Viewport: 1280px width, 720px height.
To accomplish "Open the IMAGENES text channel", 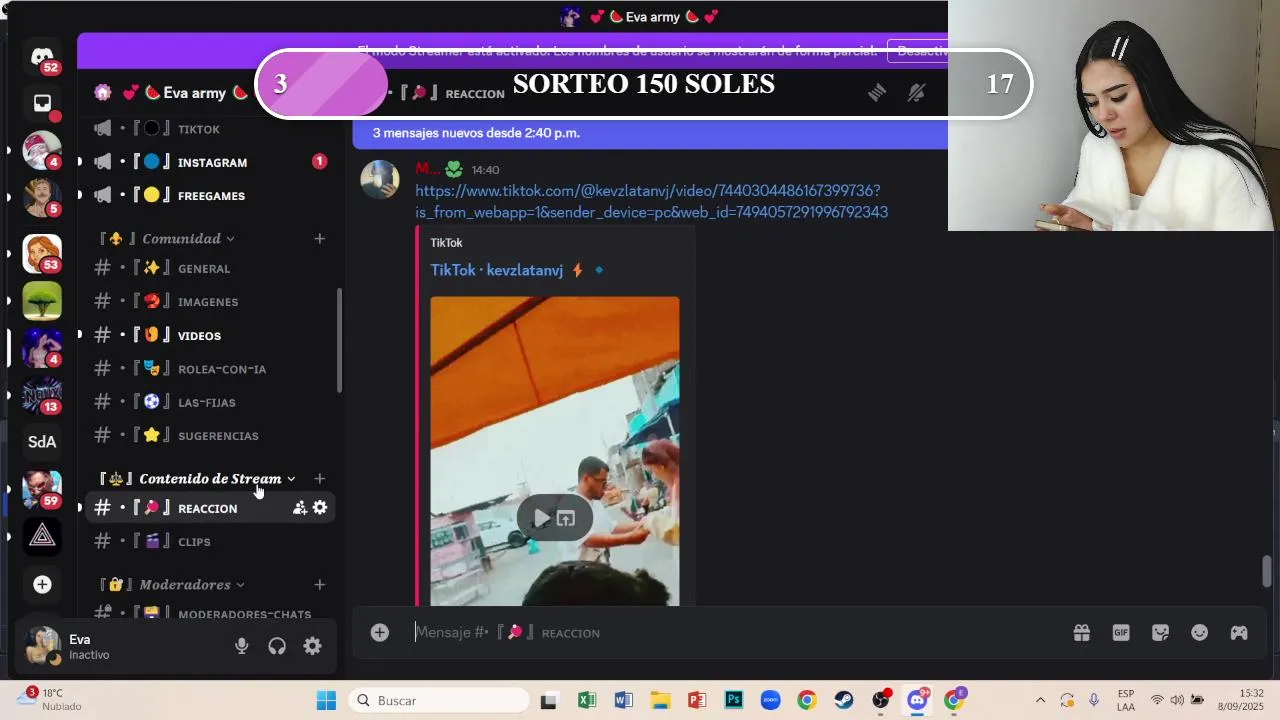I will tap(210, 301).
